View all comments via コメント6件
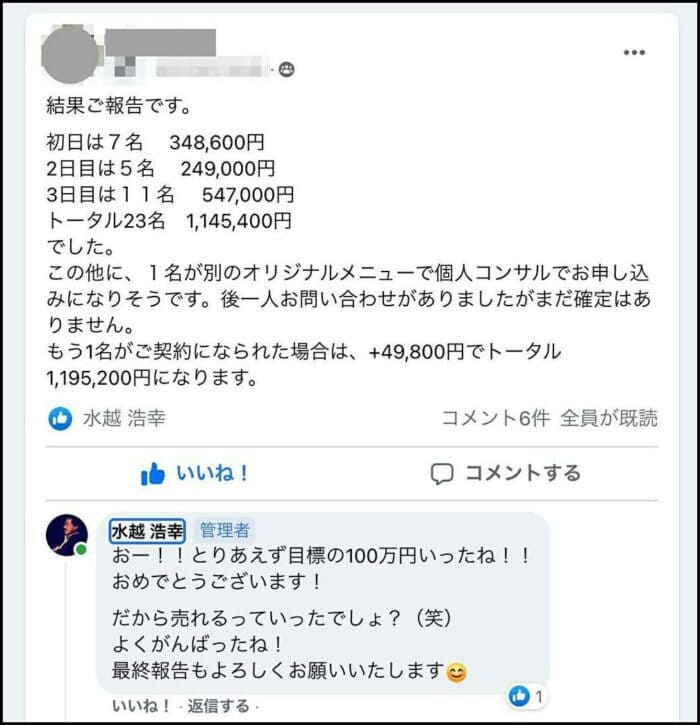Screen dimensions: 700x725 point(496,418)
